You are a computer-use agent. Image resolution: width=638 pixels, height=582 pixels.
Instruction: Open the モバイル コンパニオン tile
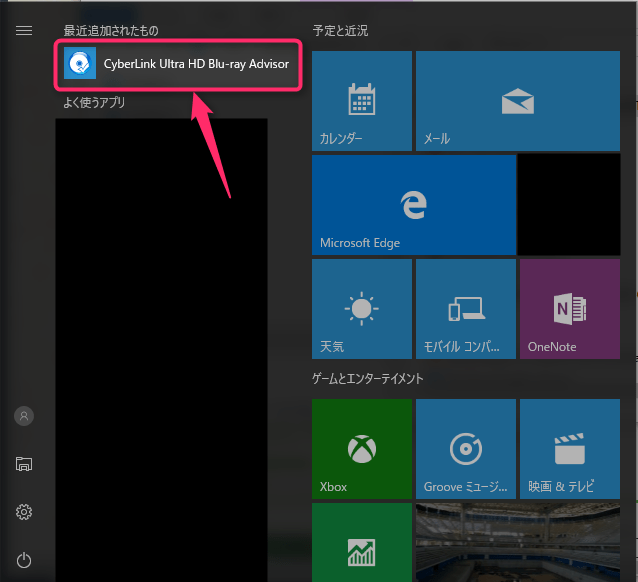click(466, 309)
